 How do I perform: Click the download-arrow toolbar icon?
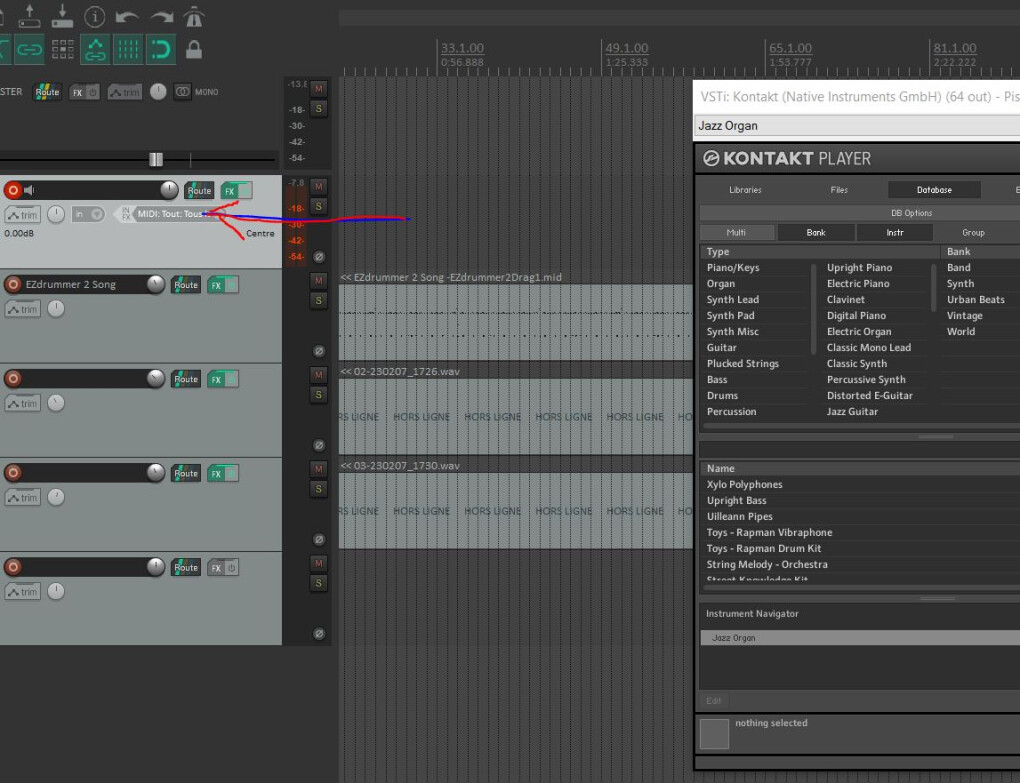point(62,16)
